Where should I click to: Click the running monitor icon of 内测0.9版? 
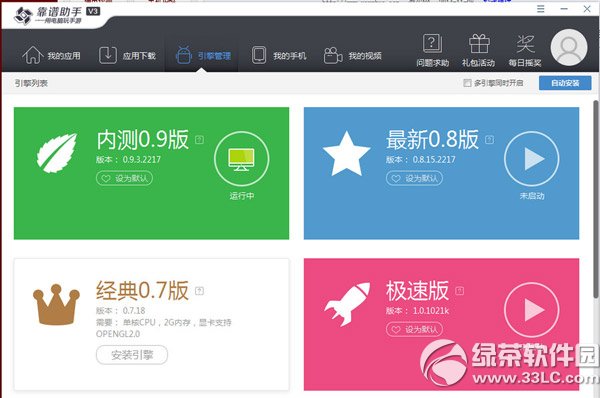click(241, 159)
